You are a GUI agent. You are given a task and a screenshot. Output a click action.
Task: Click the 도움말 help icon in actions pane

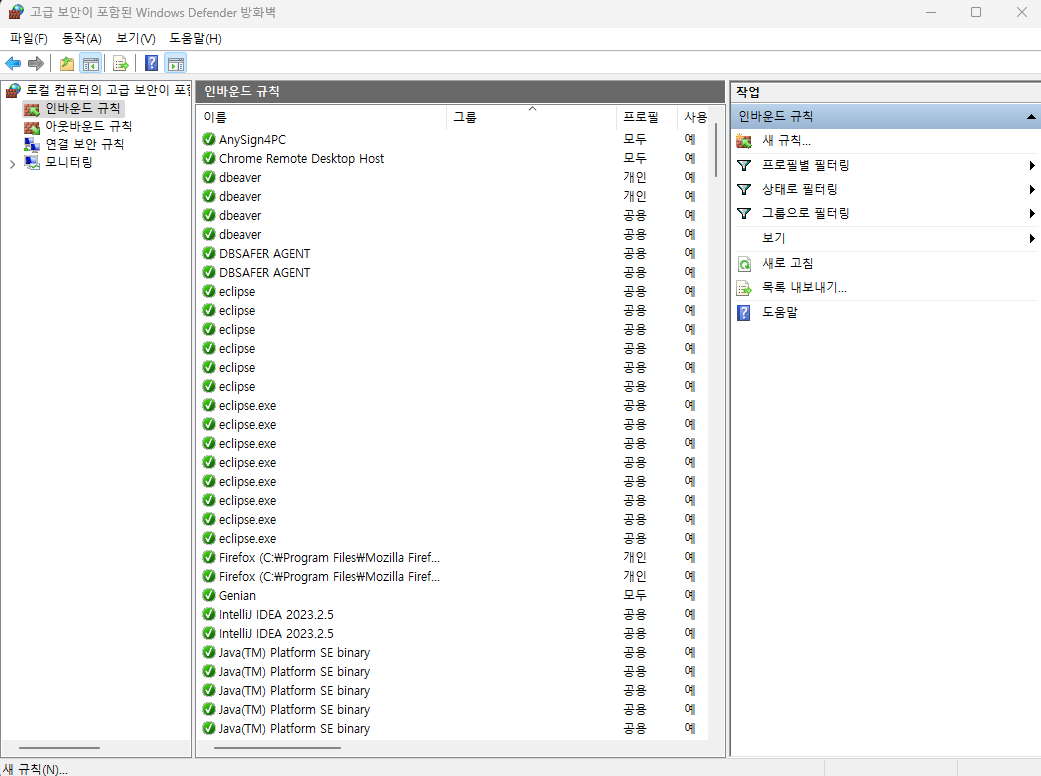pyautogui.click(x=744, y=313)
